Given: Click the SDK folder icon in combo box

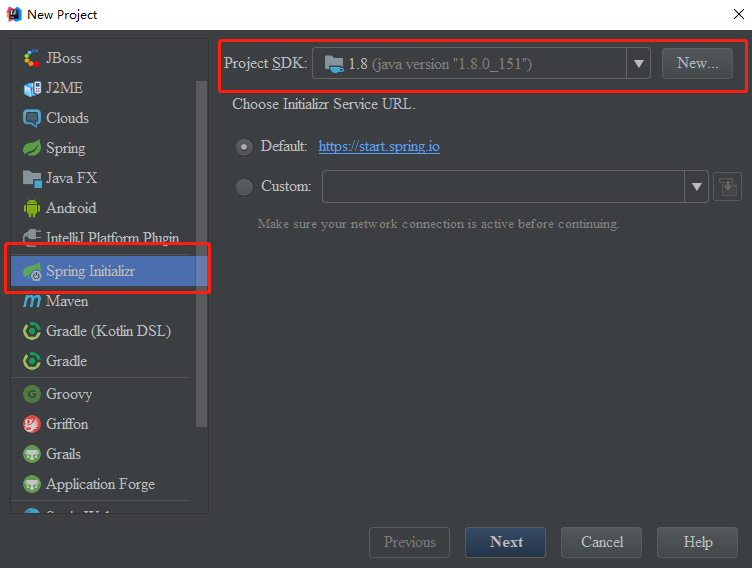Looking at the screenshot, I should (334, 63).
